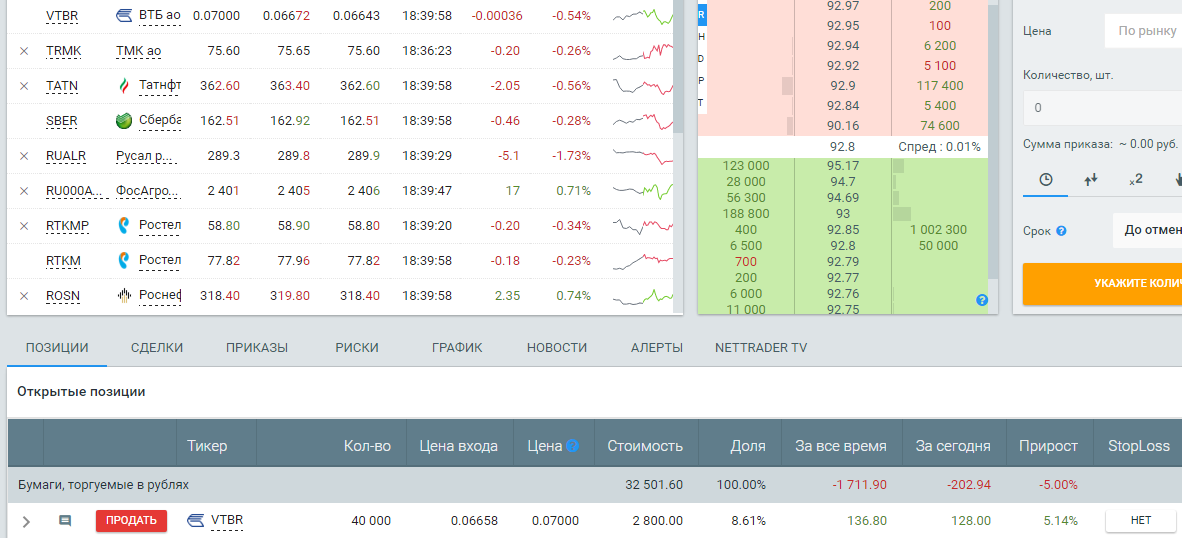Open the ROSN ticker link
The image size is (1182, 538).
coord(63,297)
